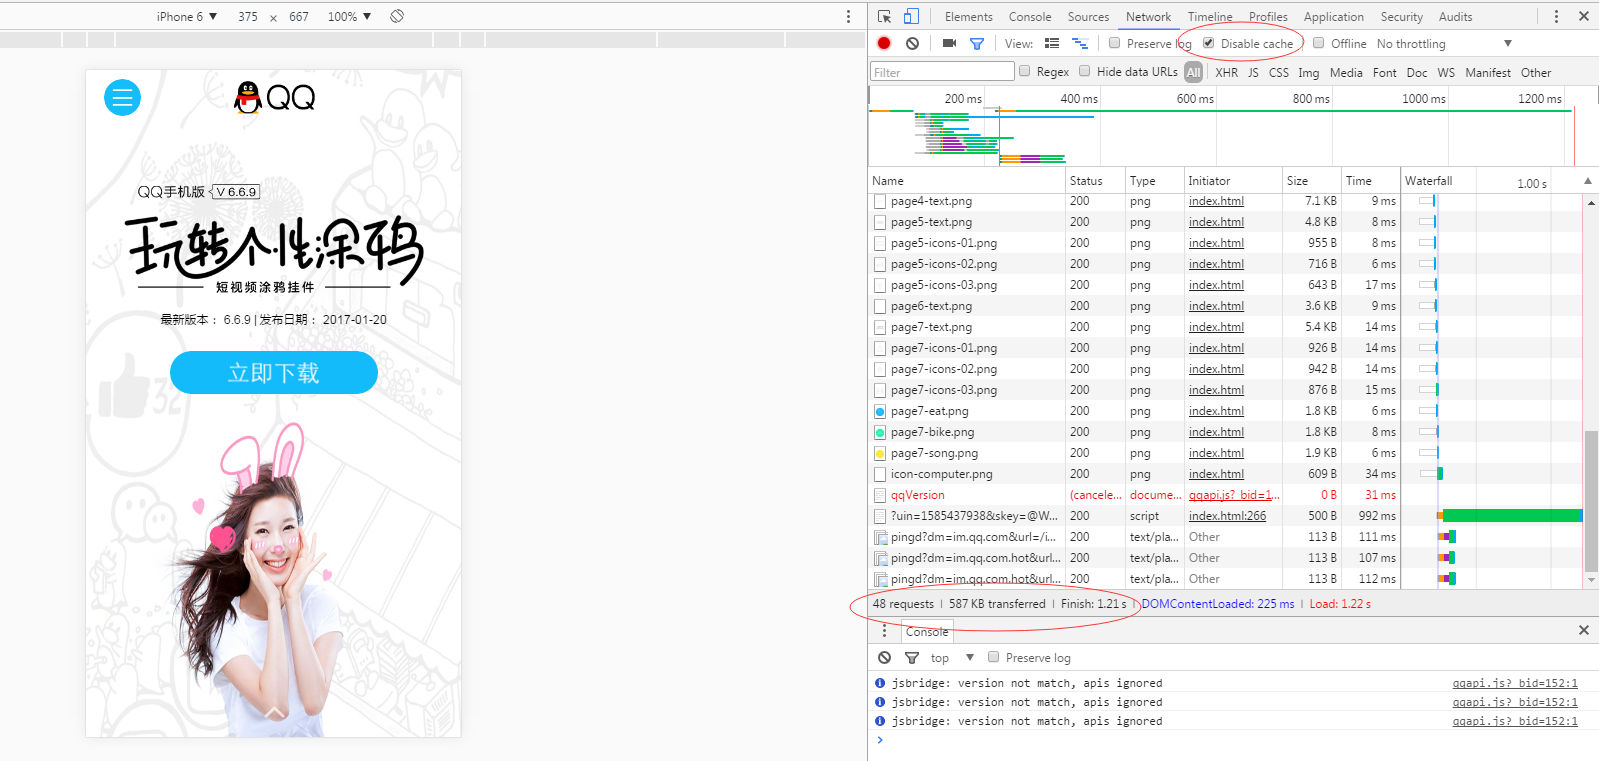Open the Timeline tab
Viewport: 1599px width, 761px height.
(x=1210, y=16)
